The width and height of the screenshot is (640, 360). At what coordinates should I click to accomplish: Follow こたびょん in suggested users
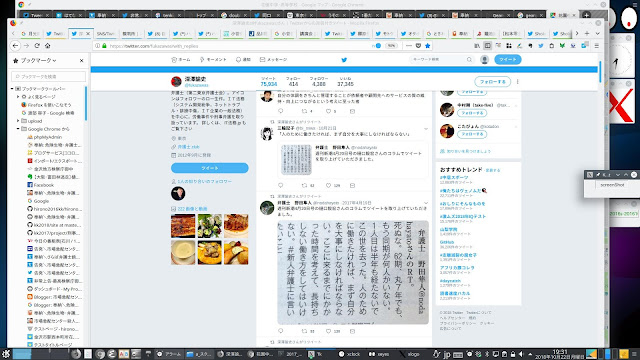(472, 134)
